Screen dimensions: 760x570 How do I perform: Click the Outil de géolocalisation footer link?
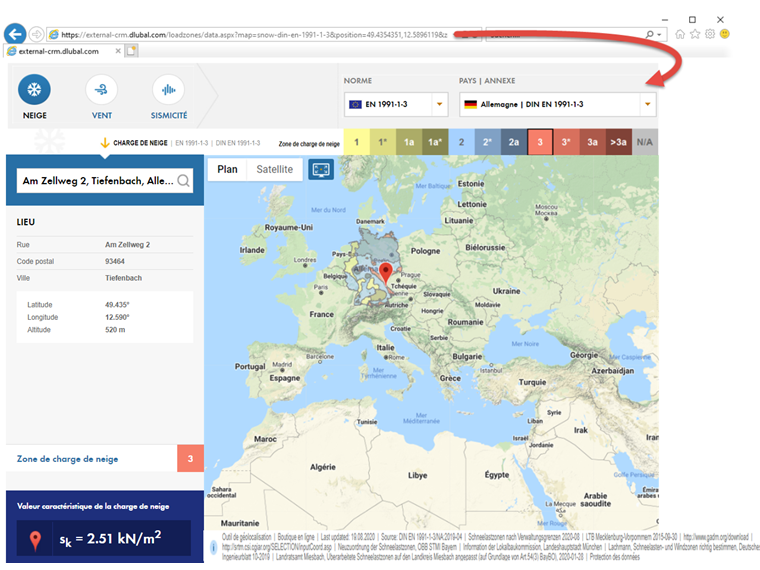247,537
